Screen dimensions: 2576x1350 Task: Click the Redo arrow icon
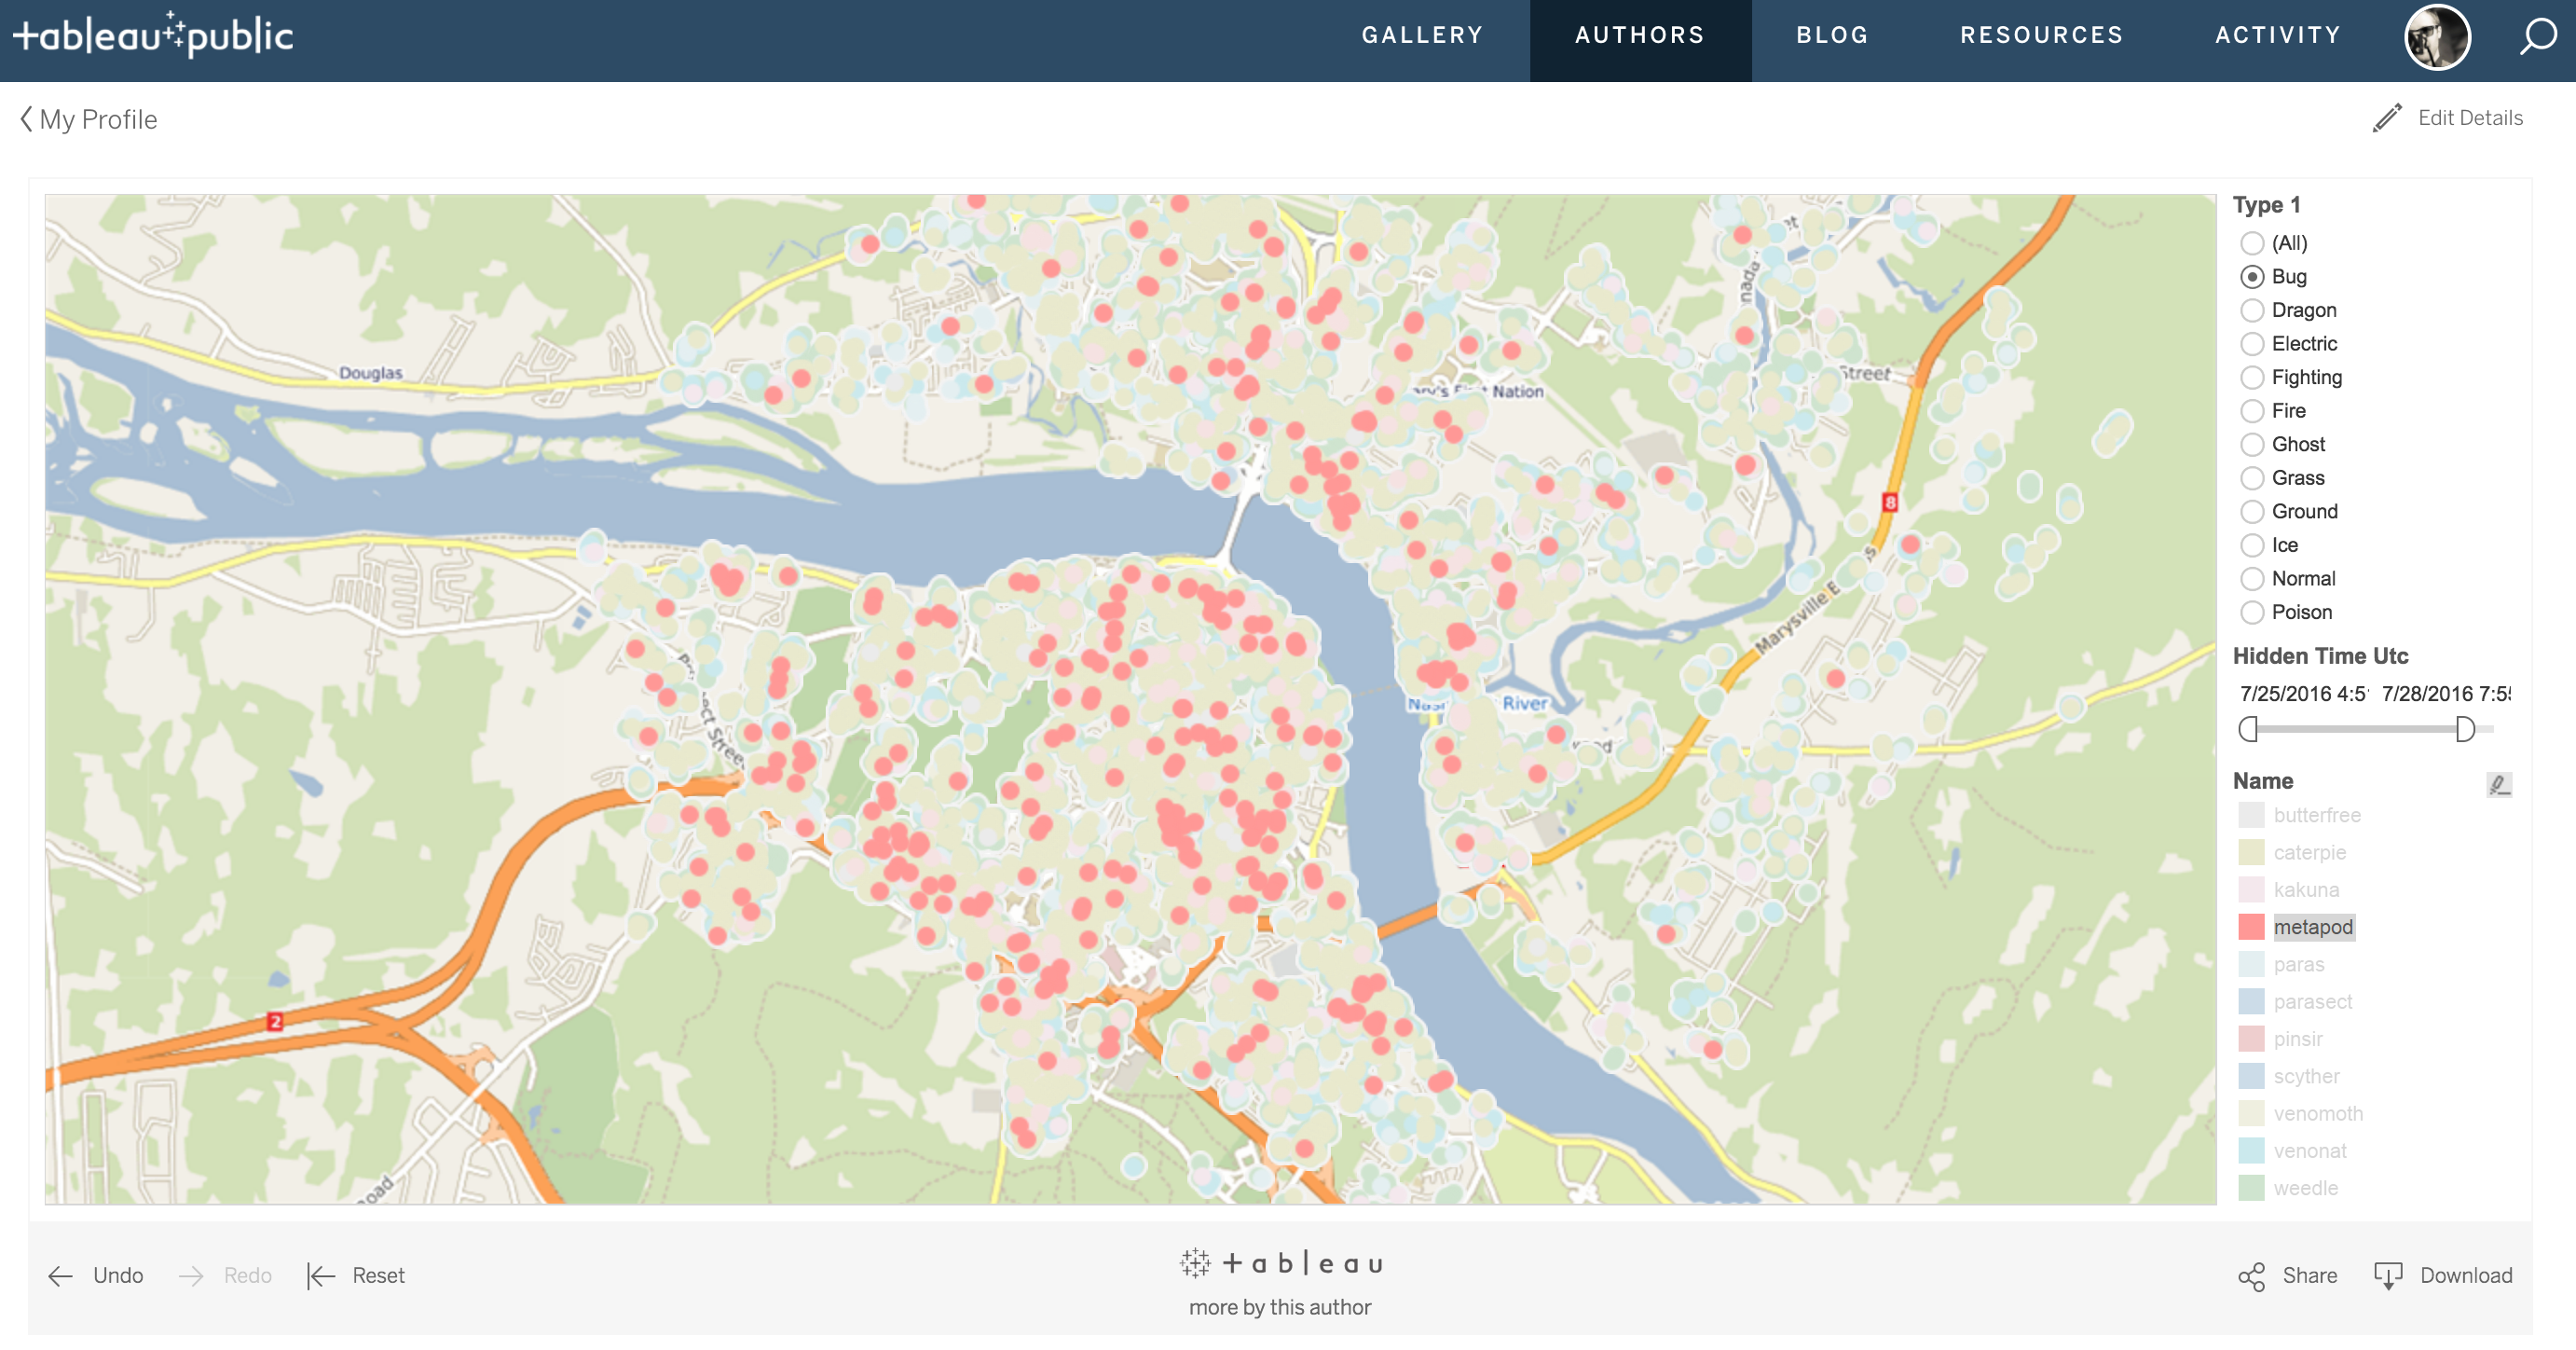pyautogui.click(x=191, y=1275)
